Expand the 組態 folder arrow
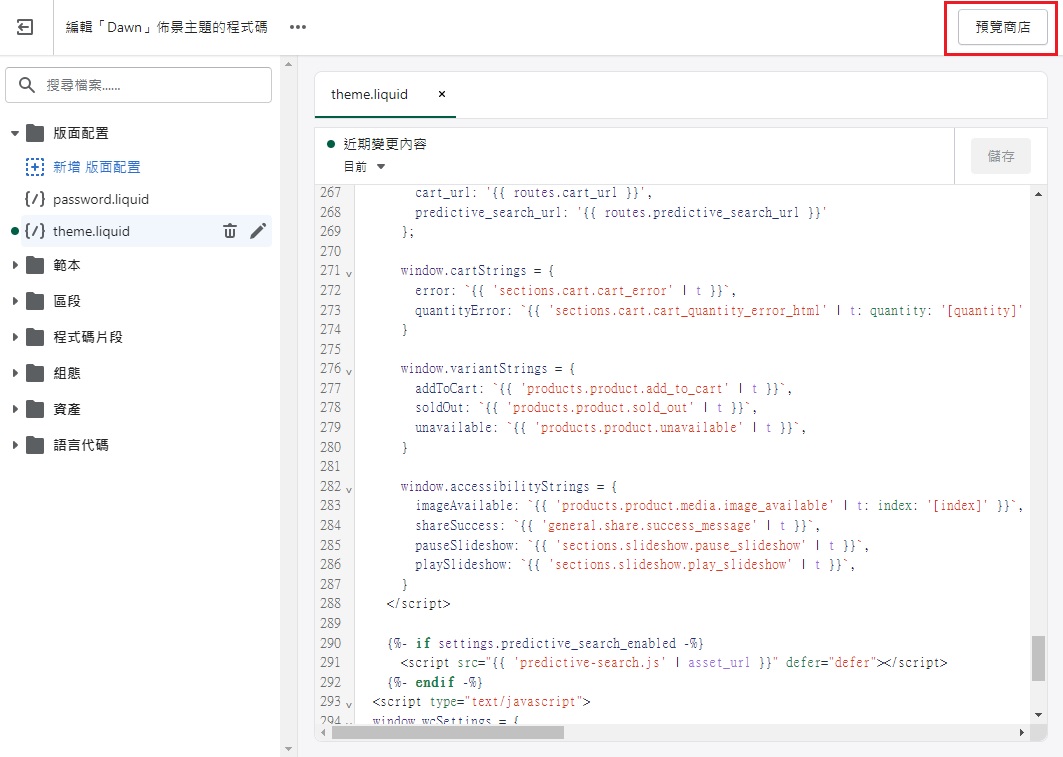 pos(15,373)
